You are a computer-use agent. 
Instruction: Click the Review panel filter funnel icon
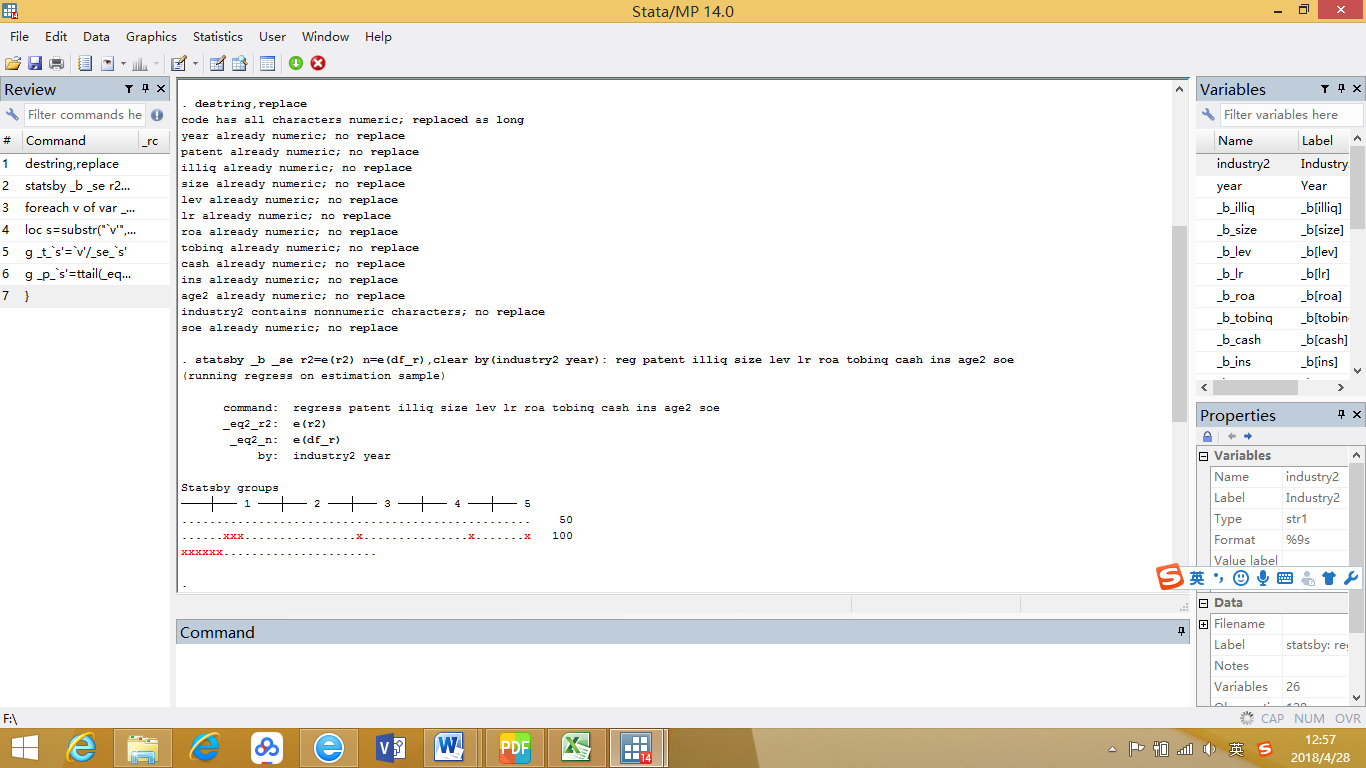(x=129, y=89)
